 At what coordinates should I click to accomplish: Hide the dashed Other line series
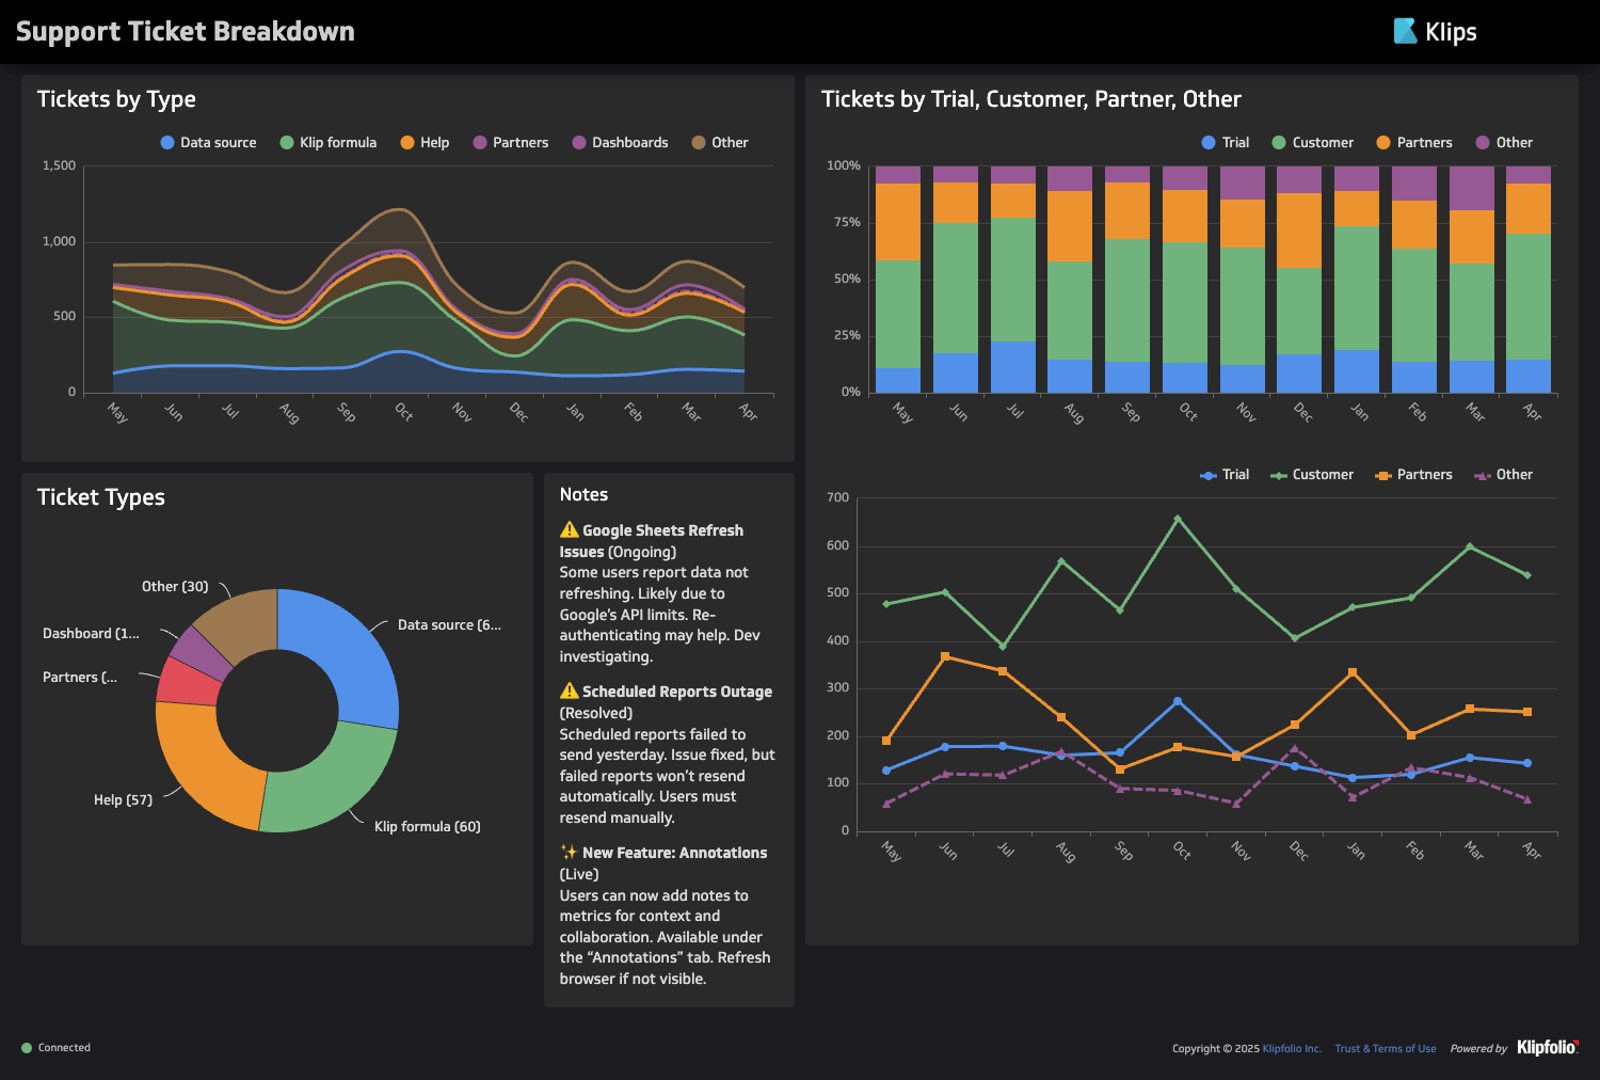[1503, 475]
